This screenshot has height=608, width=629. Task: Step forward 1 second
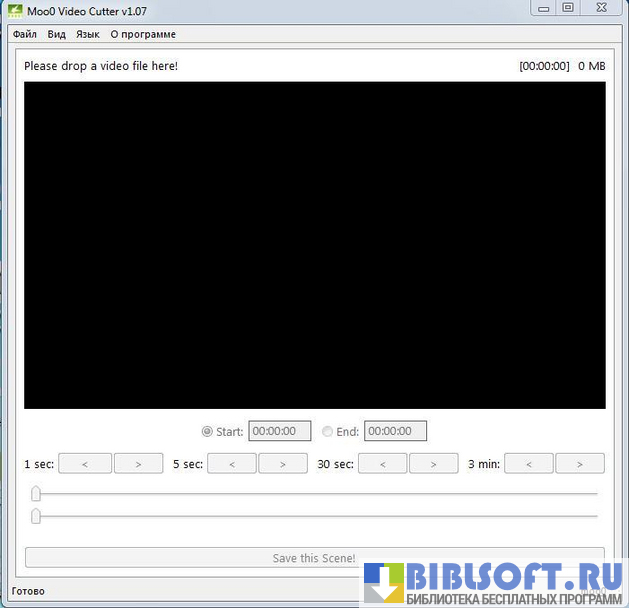(138, 464)
